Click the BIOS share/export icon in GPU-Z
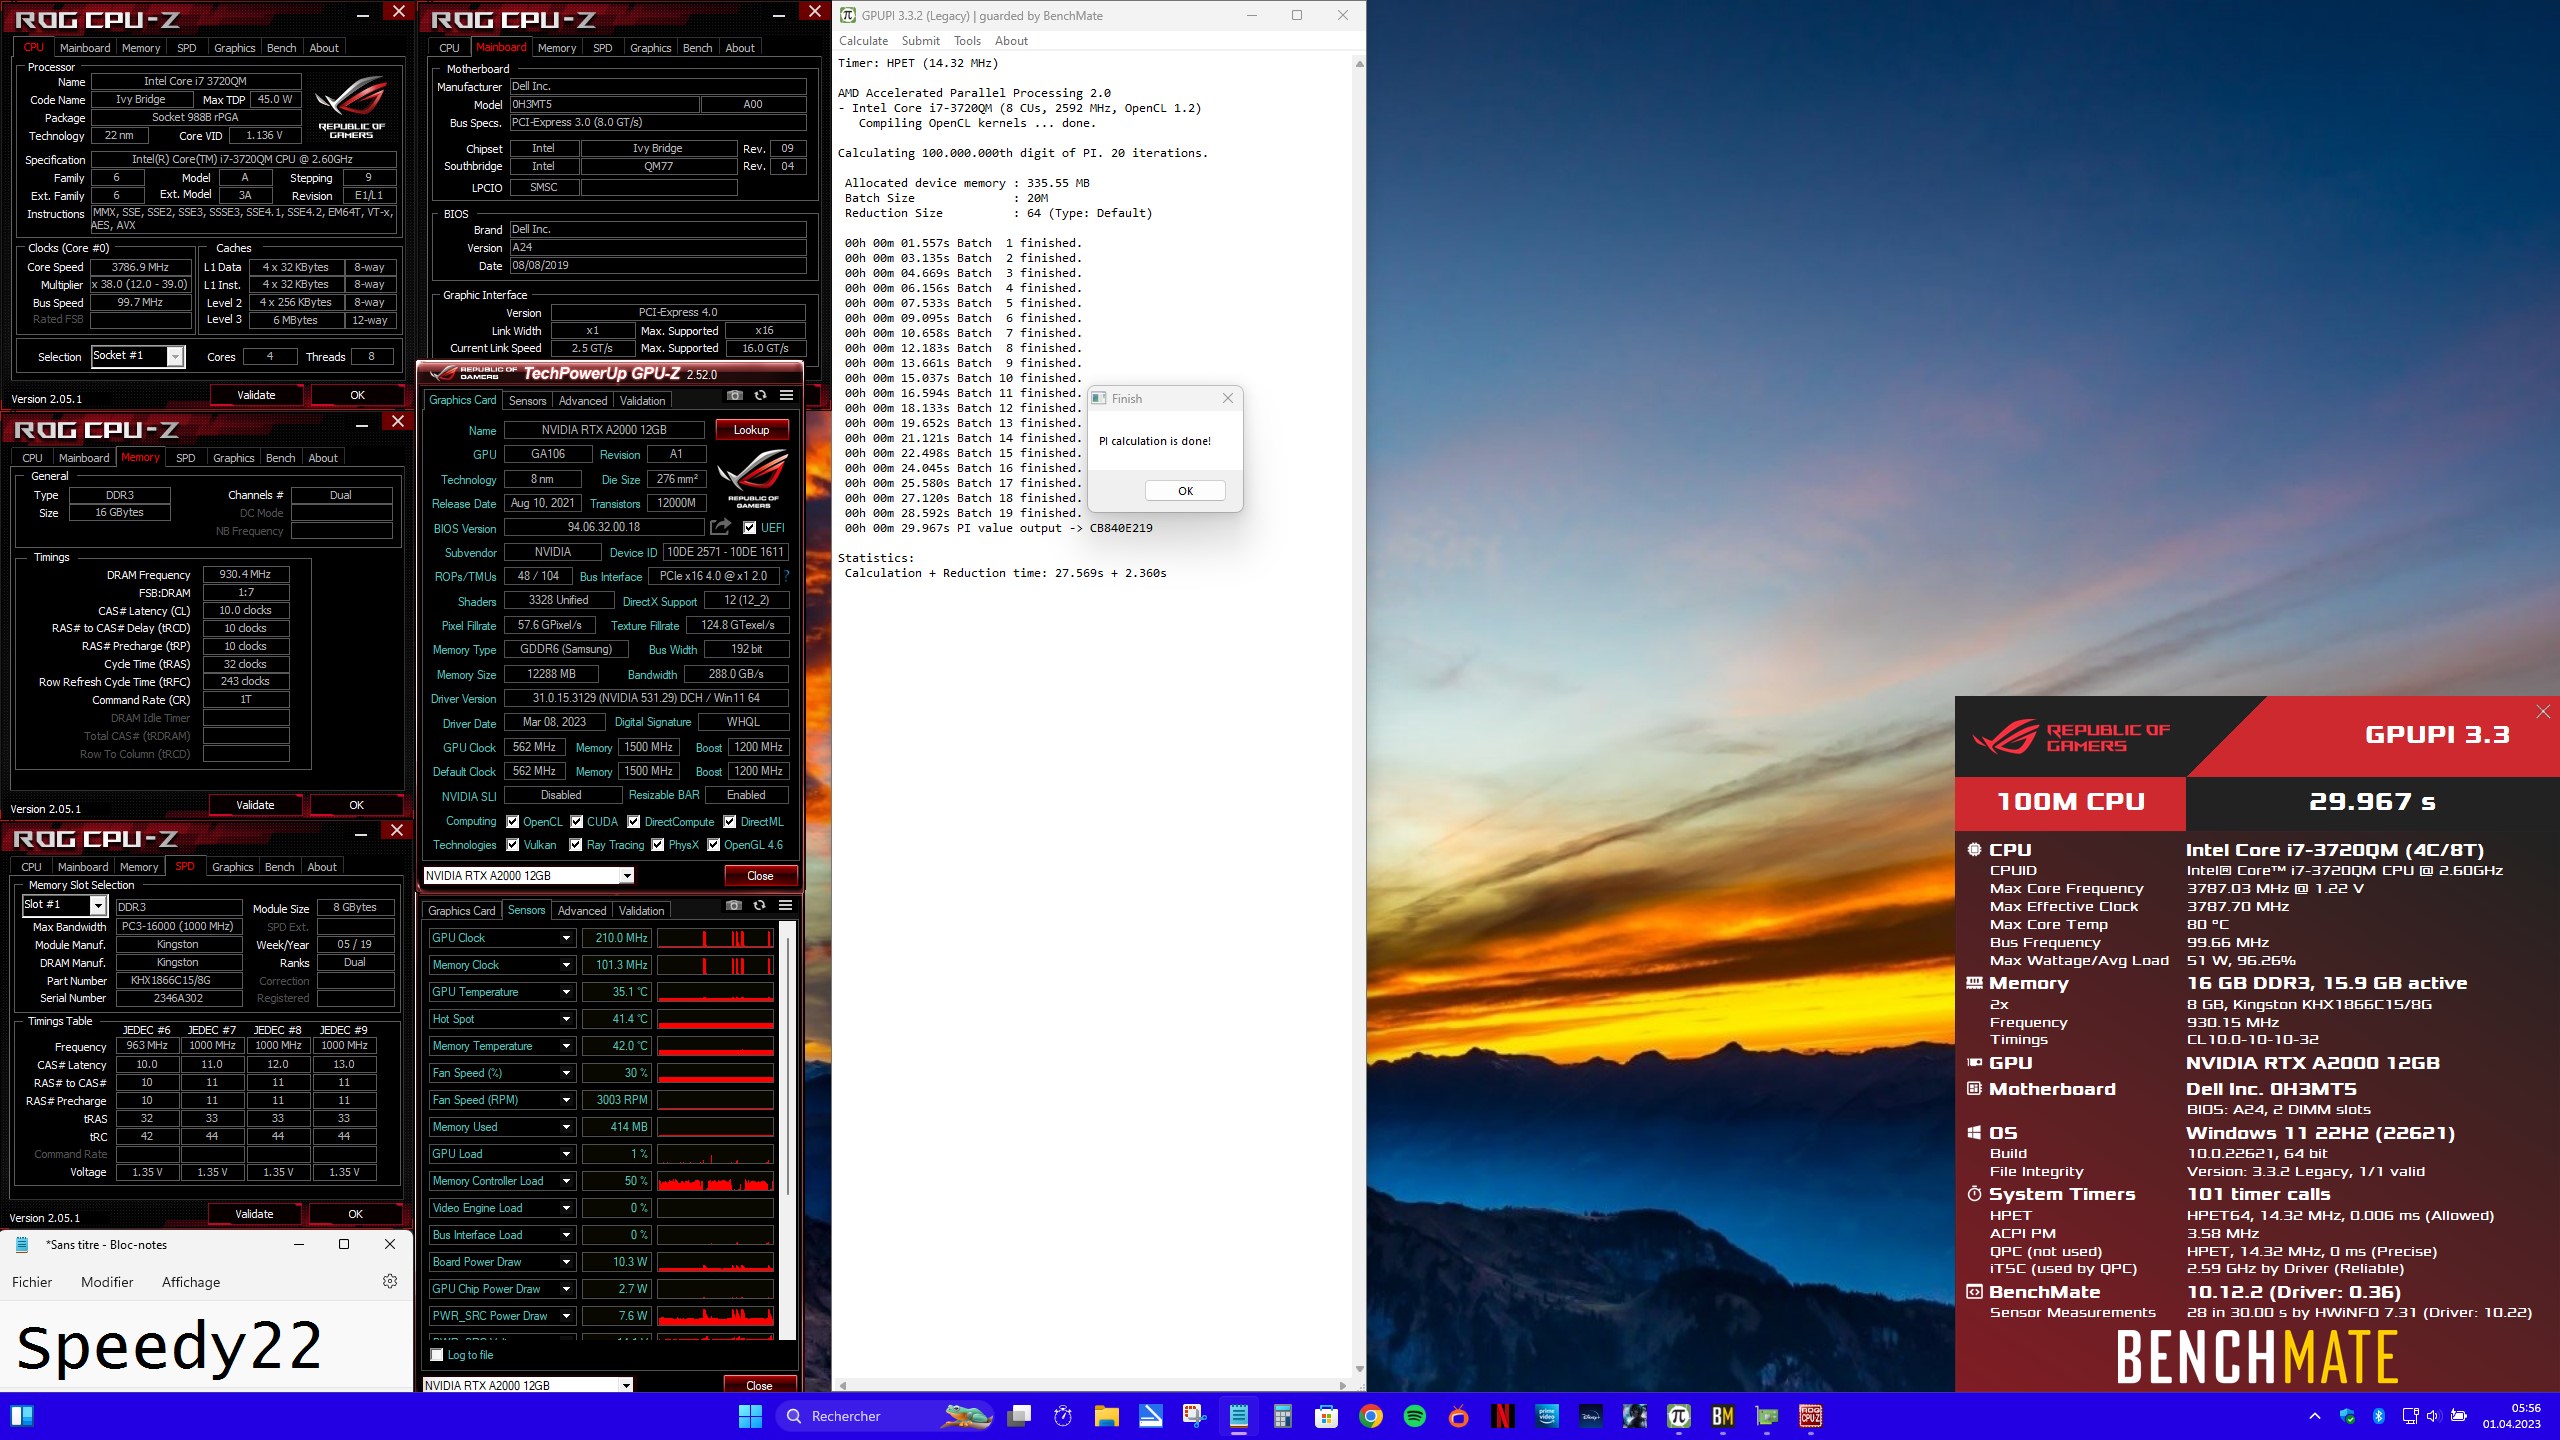Screen dimensions: 2560x1440 [x=720, y=527]
